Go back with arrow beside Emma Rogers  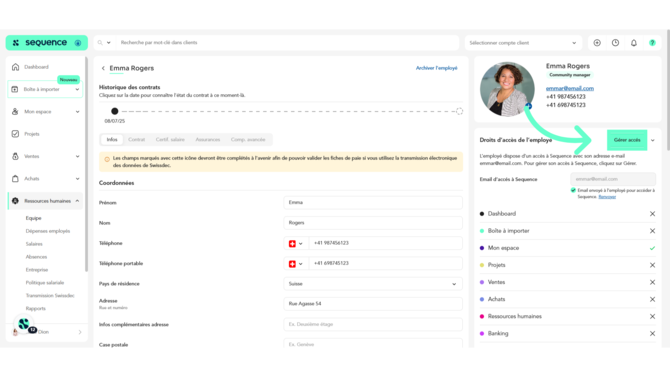(x=103, y=68)
